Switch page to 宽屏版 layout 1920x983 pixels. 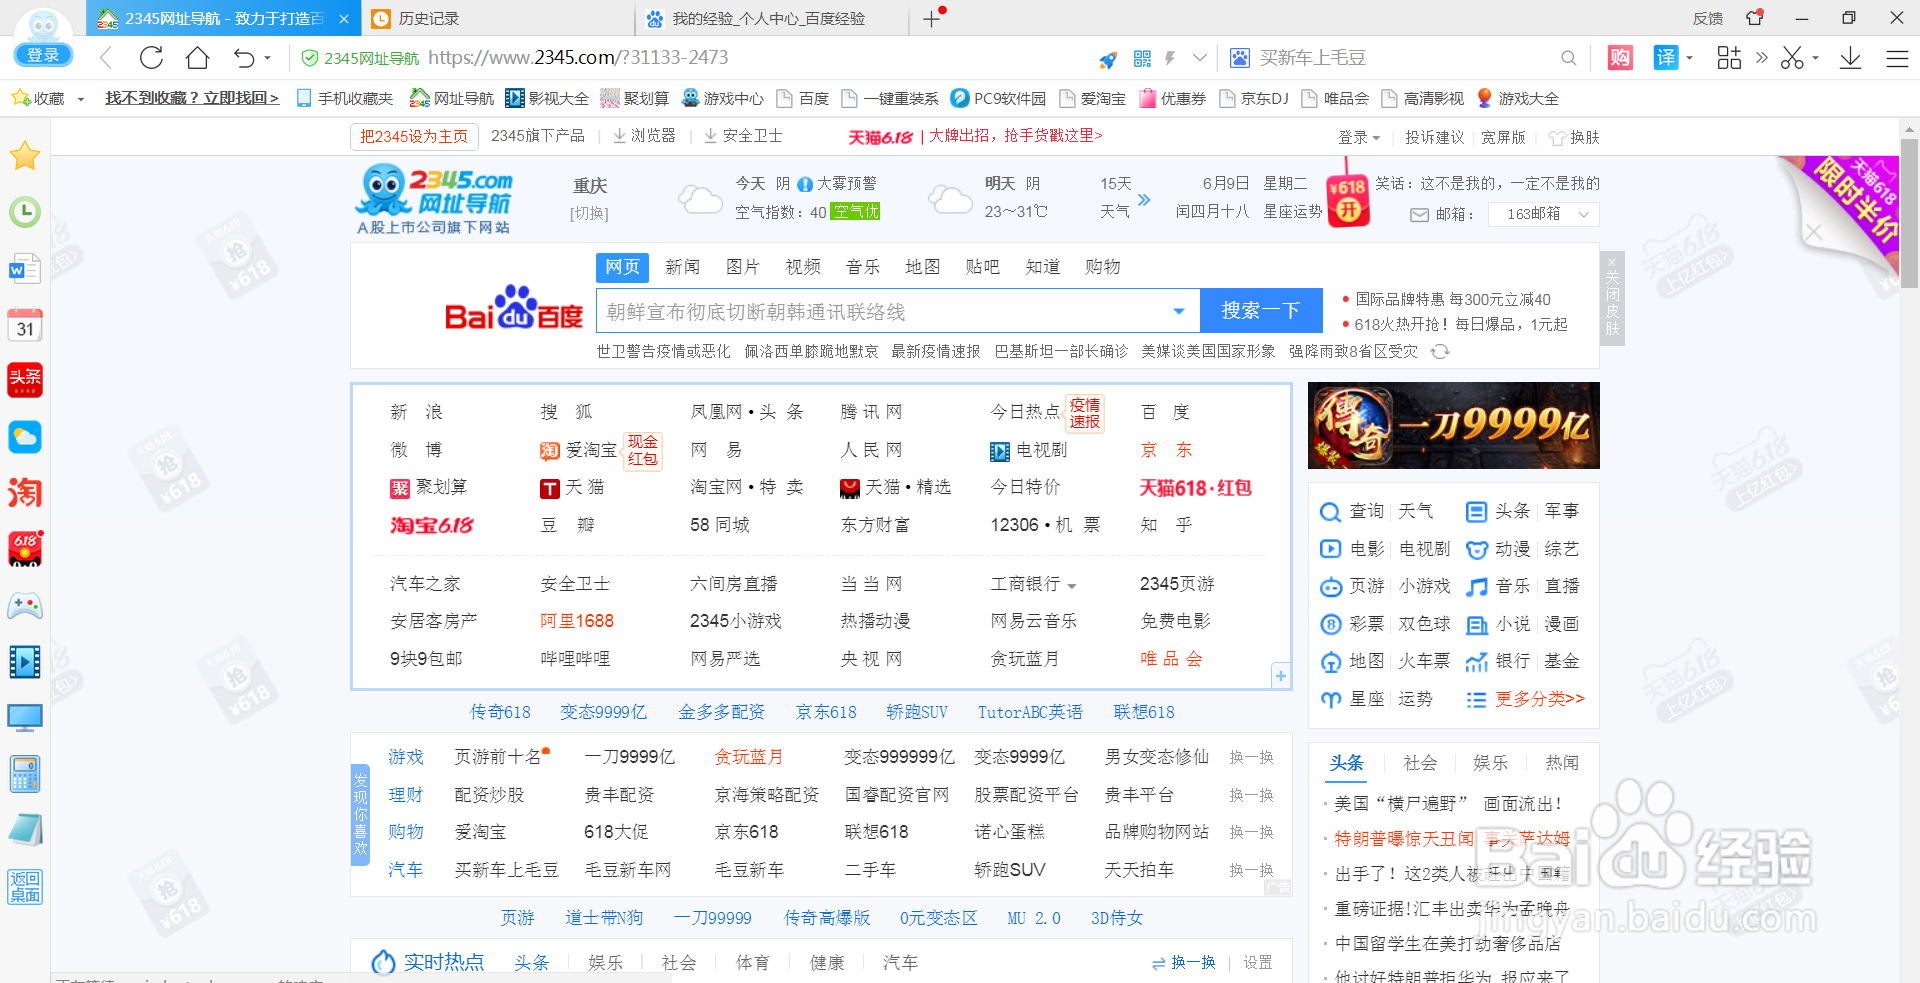pos(1503,137)
